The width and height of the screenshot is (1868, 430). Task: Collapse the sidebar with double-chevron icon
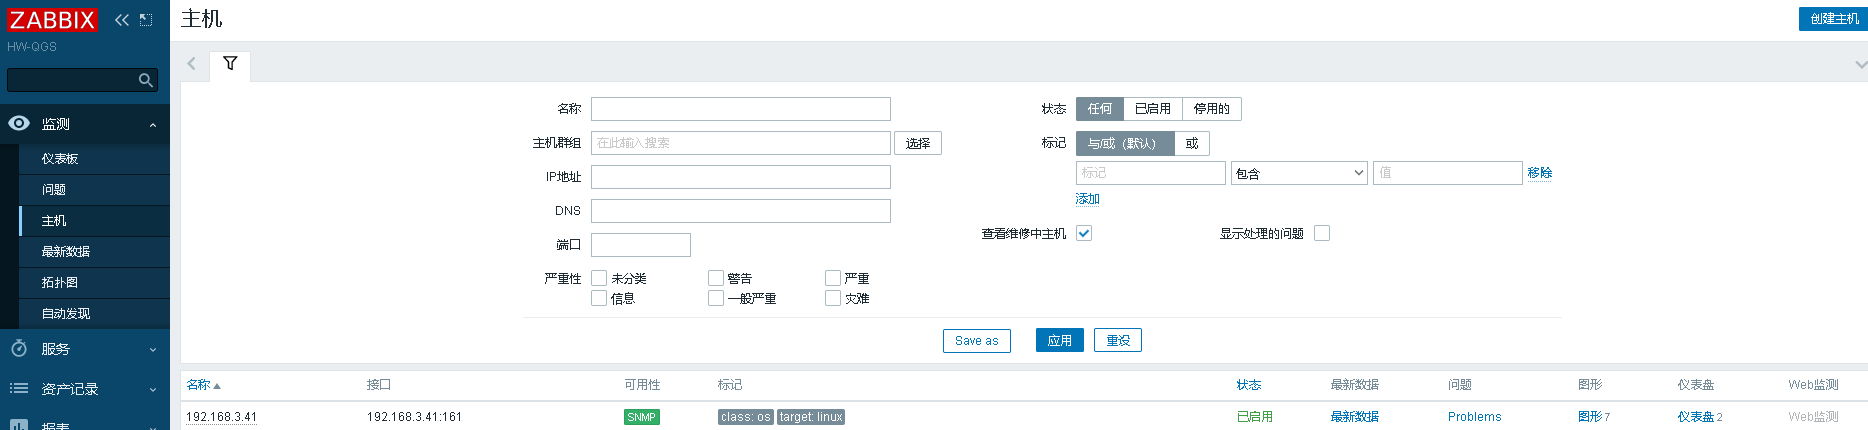(x=122, y=20)
